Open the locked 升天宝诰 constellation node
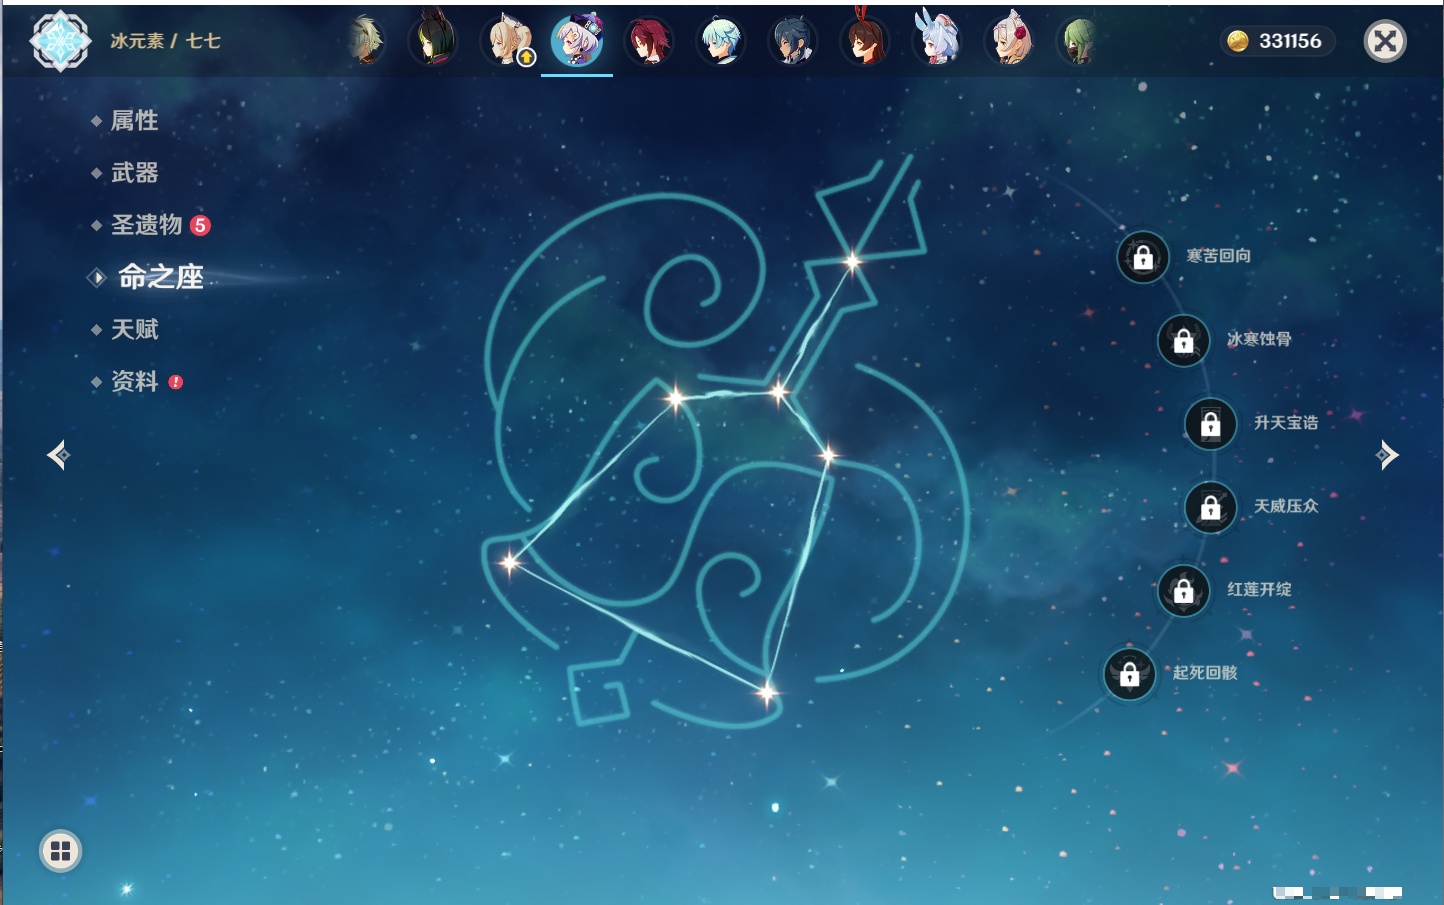The height and width of the screenshot is (905, 1444). 1210,424
